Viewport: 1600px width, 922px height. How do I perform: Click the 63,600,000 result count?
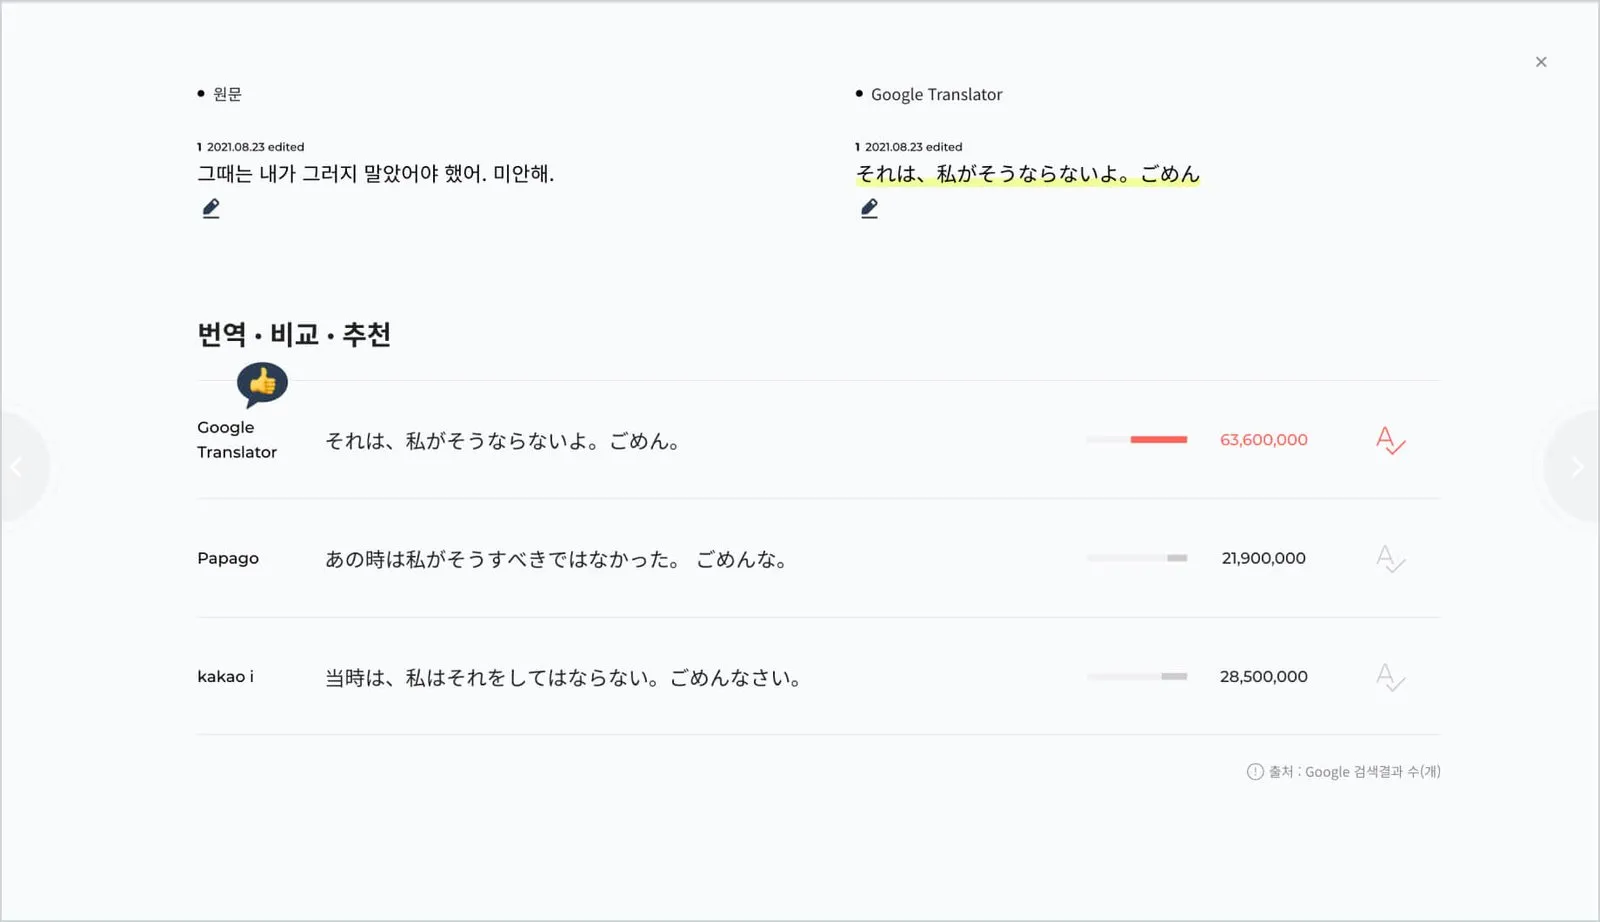tap(1264, 440)
